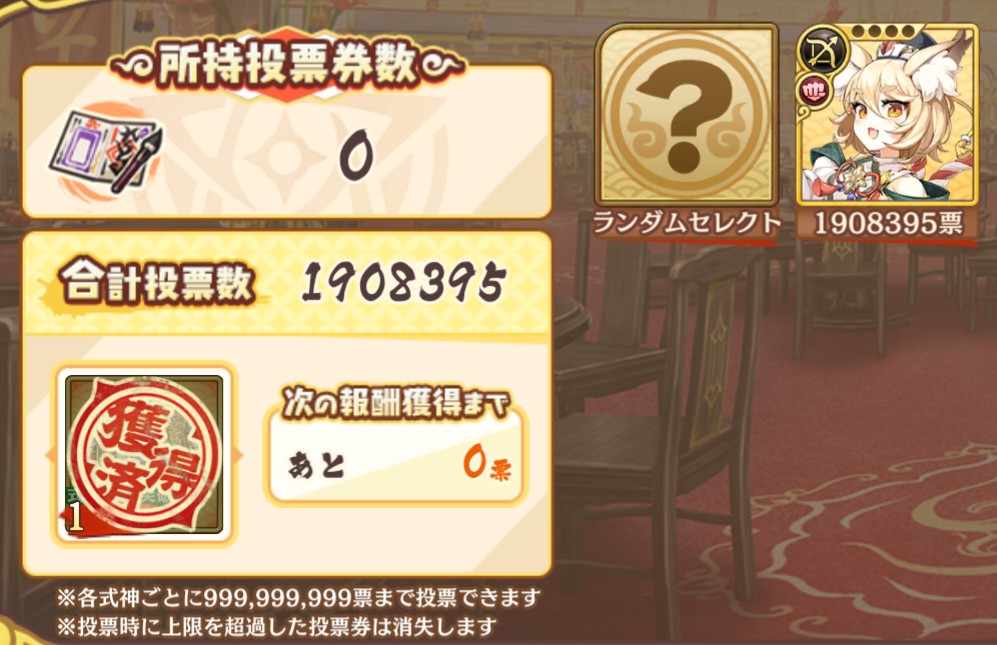This screenshot has height=645, width=997.
Task: Click the red fist attribute icon
Action: click(813, 92)
